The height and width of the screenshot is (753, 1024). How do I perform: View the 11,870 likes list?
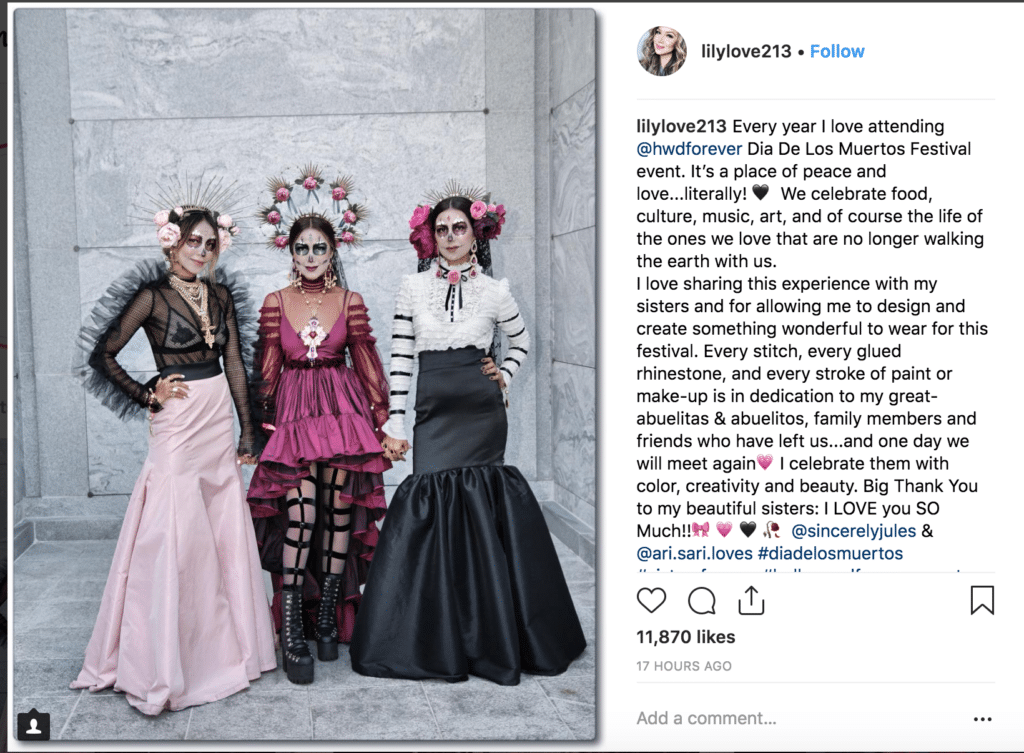coord(686,637)
